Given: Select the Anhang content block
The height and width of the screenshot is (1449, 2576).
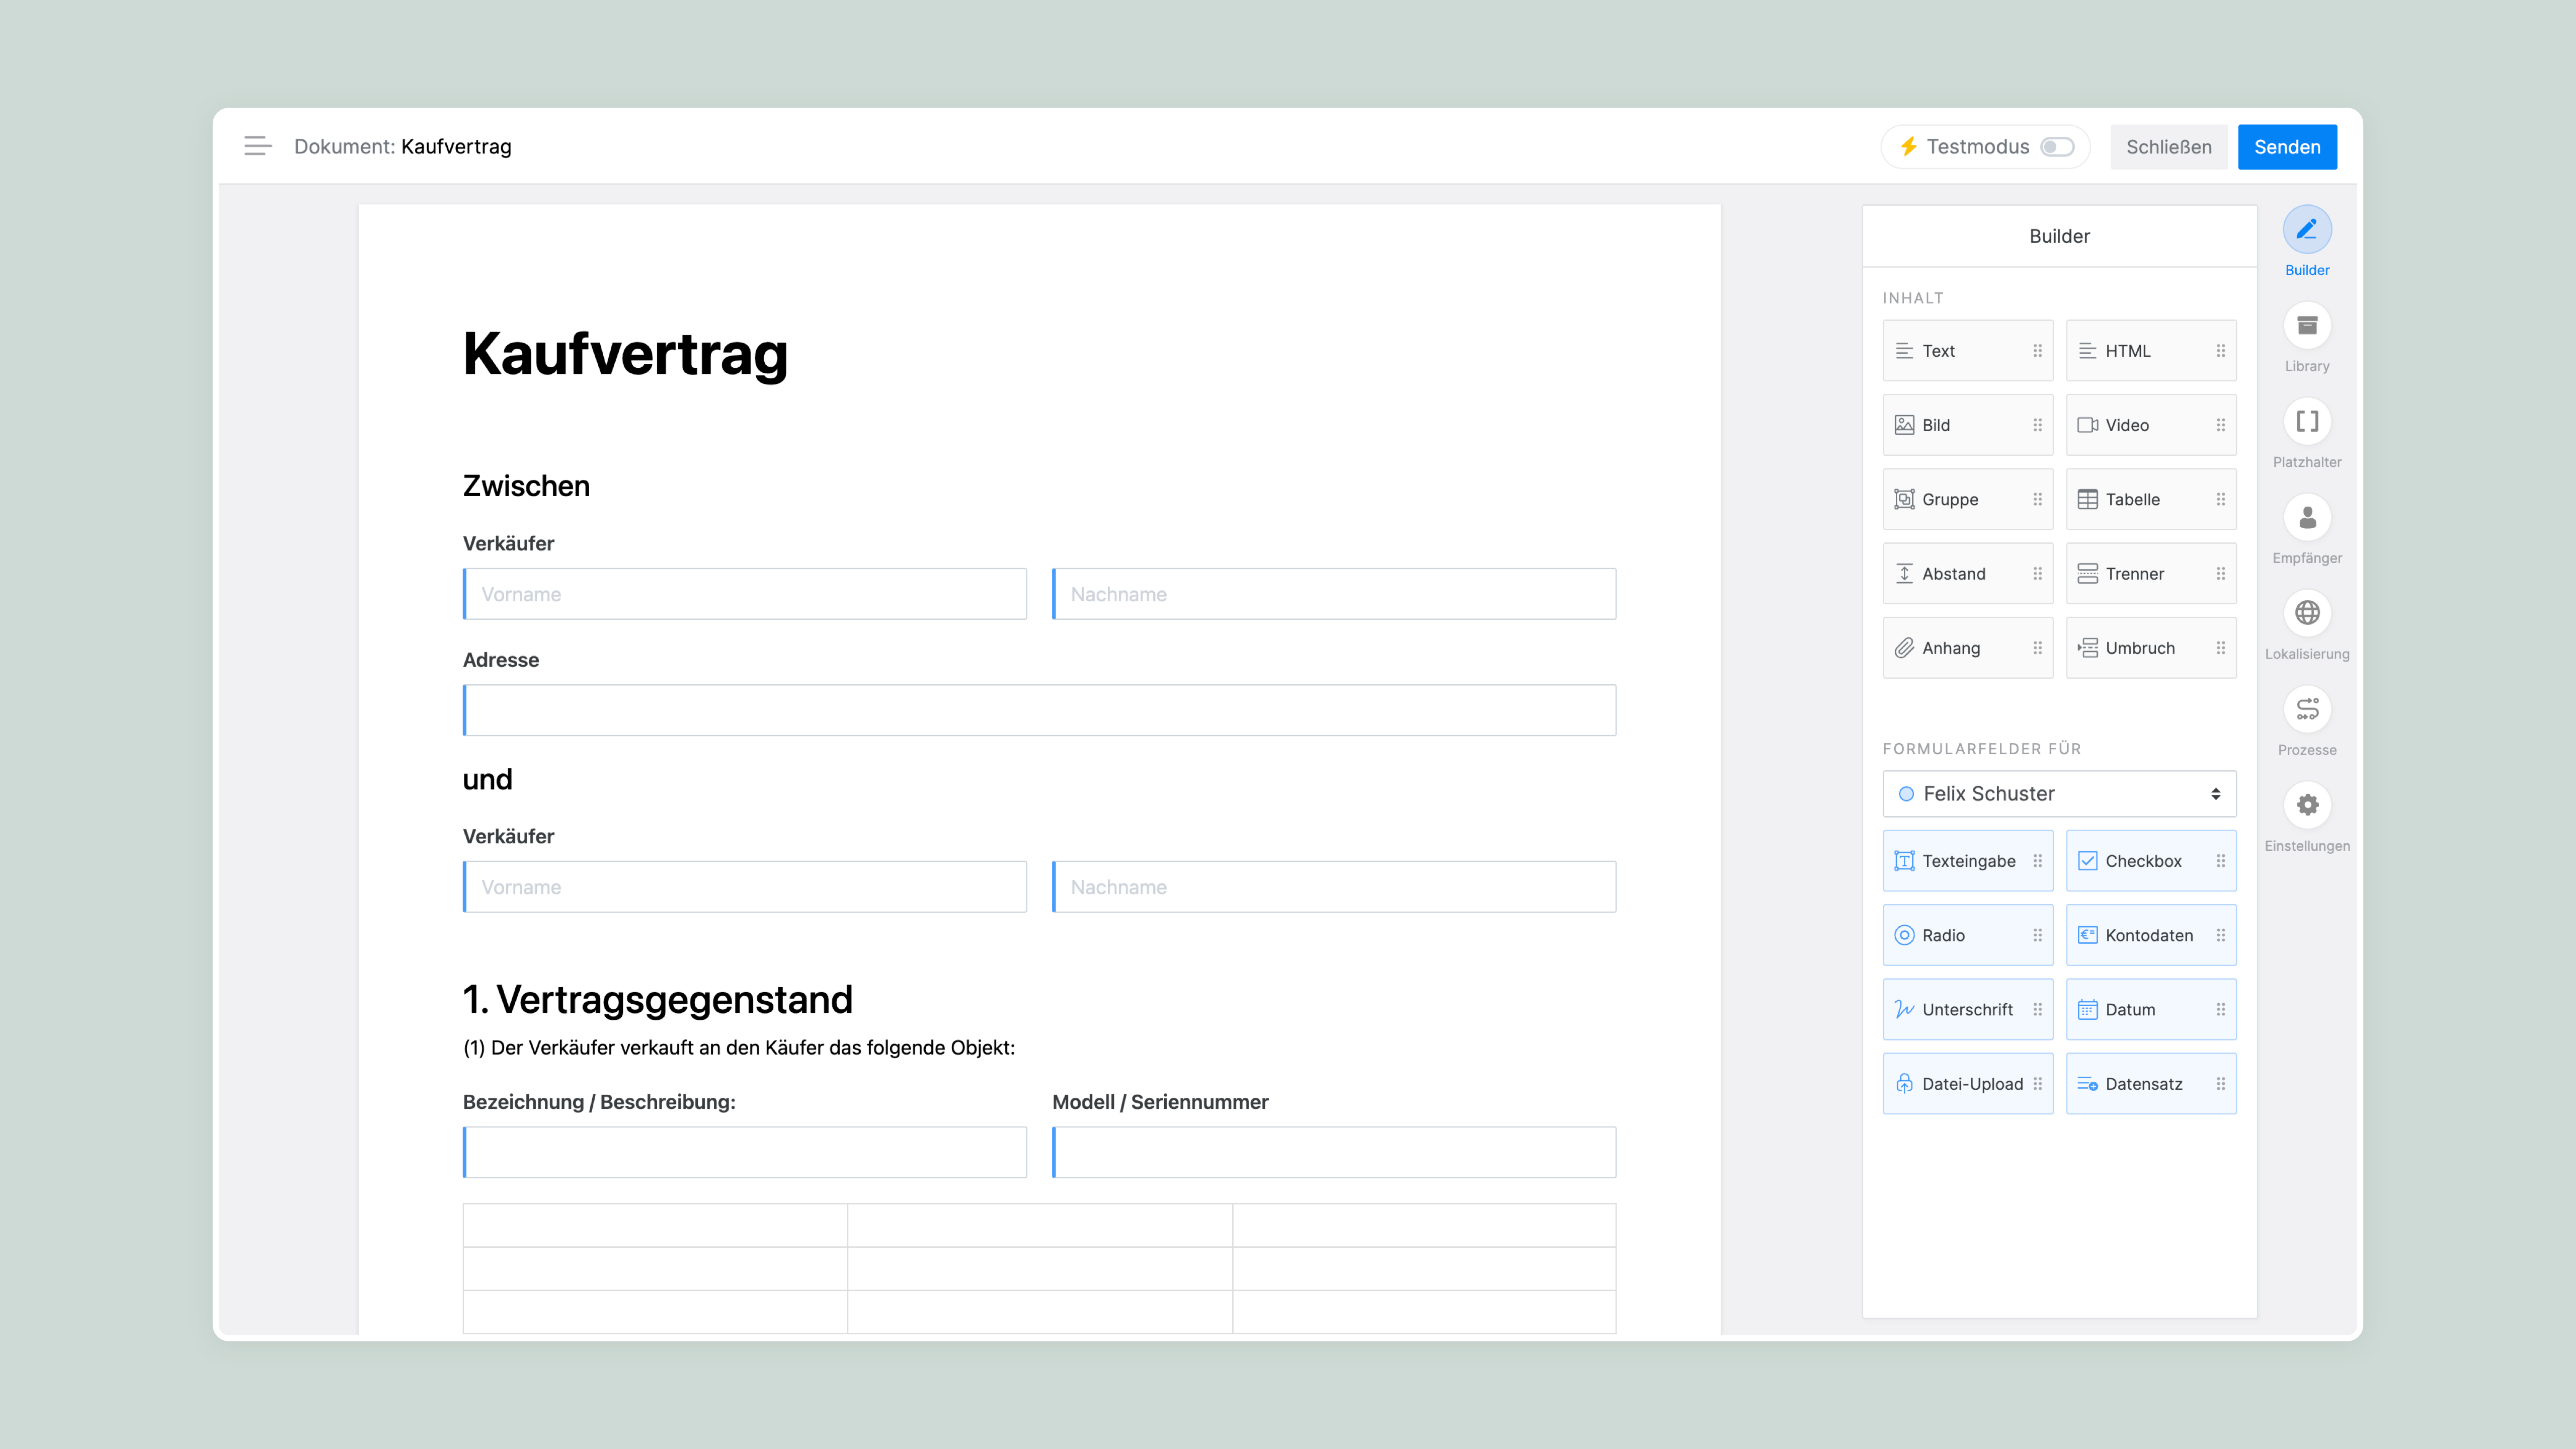Looking at the screenshot, I should click(1966, 648).
